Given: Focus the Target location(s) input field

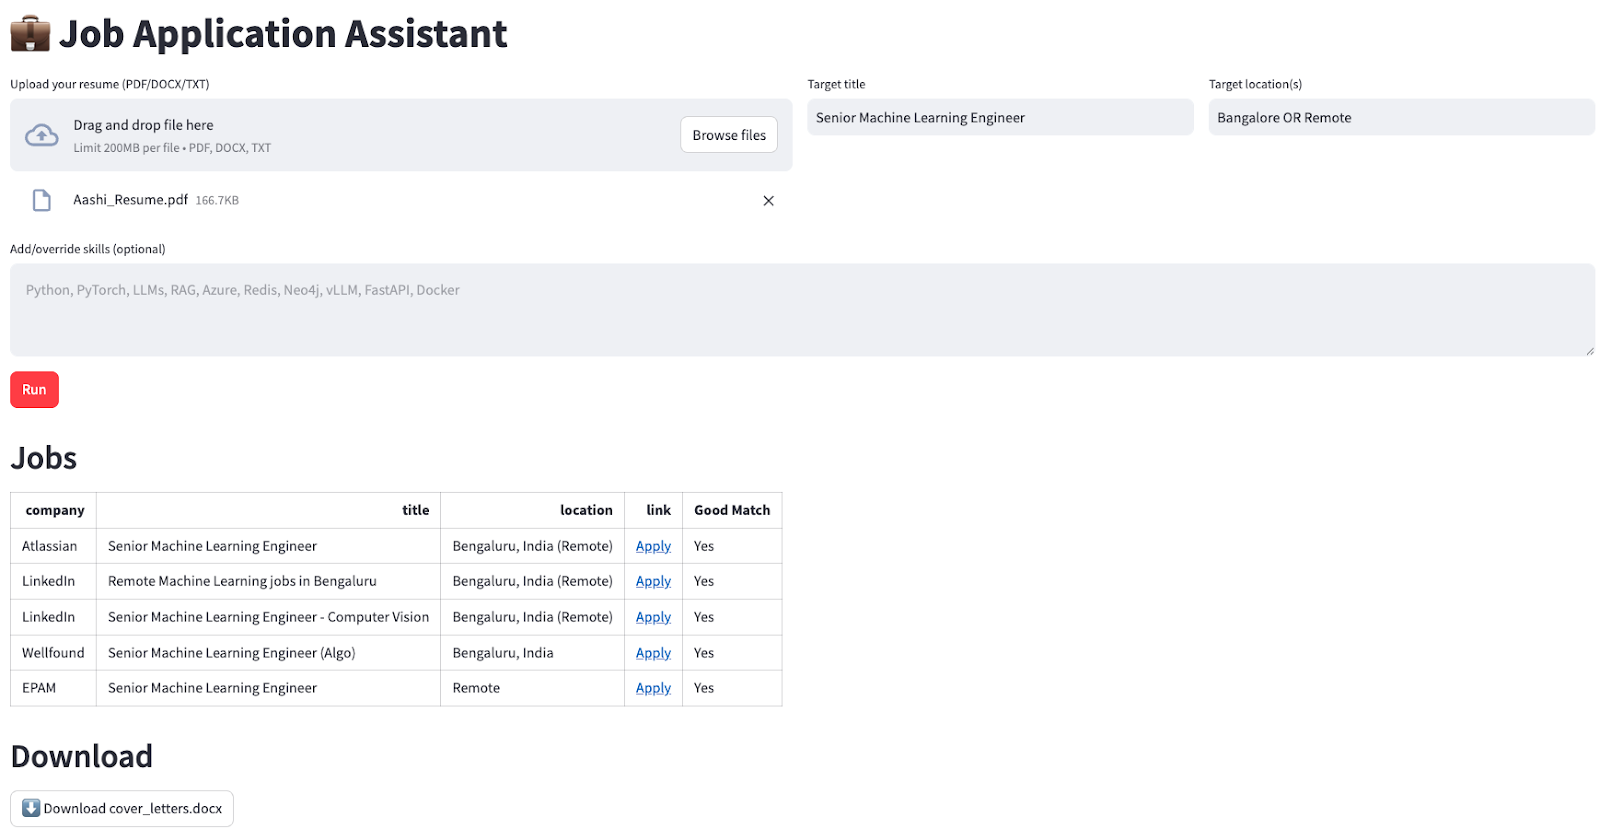Looking at the screenshot, I should click(1400, 117).
